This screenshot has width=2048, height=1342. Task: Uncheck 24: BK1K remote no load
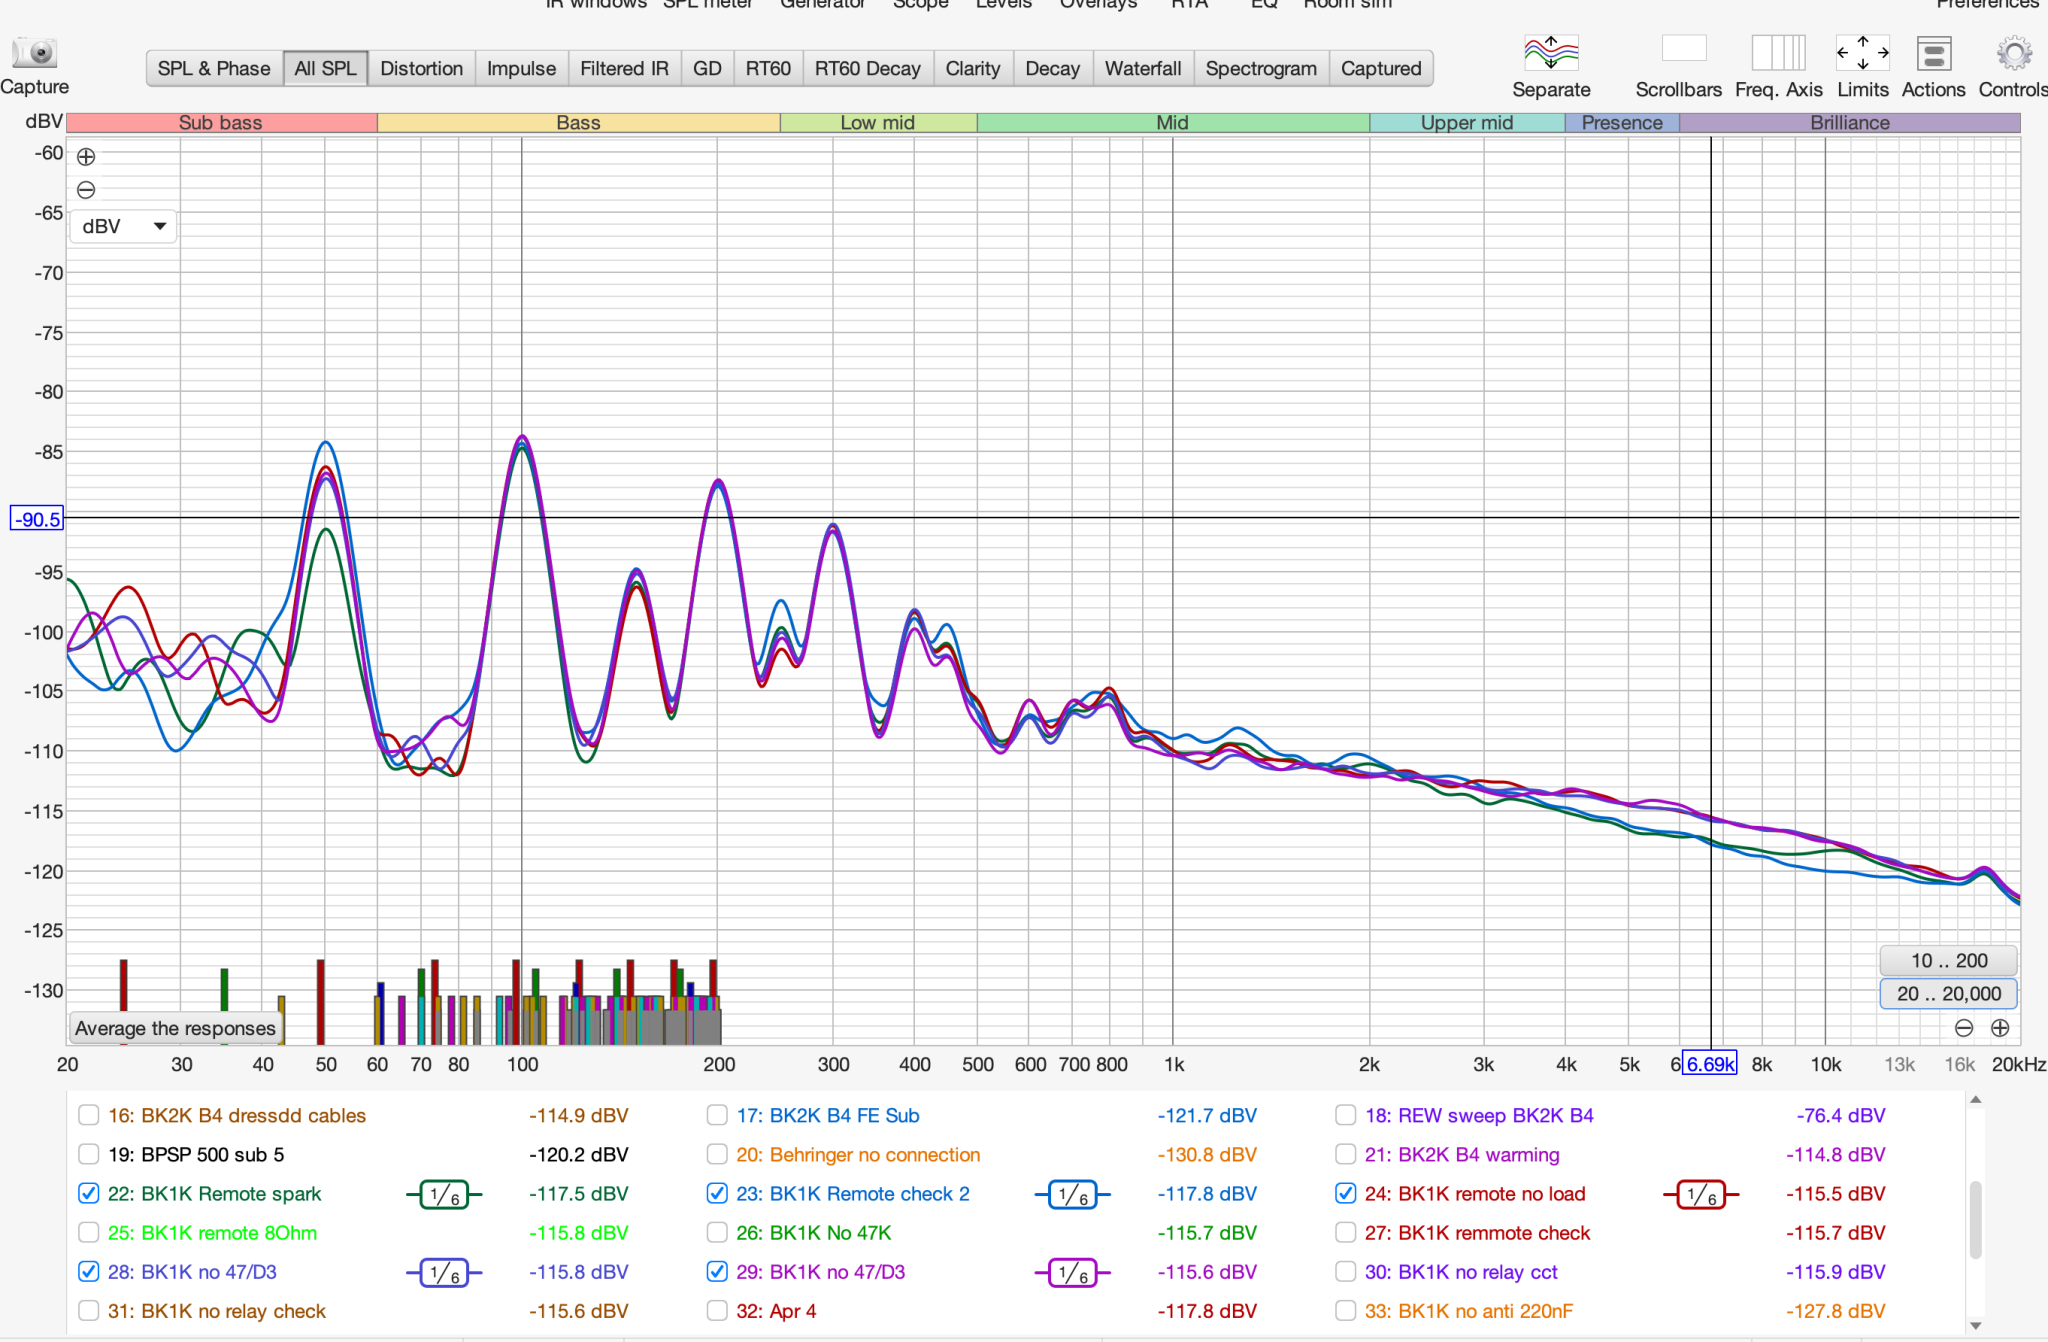pos(1346,1193)
